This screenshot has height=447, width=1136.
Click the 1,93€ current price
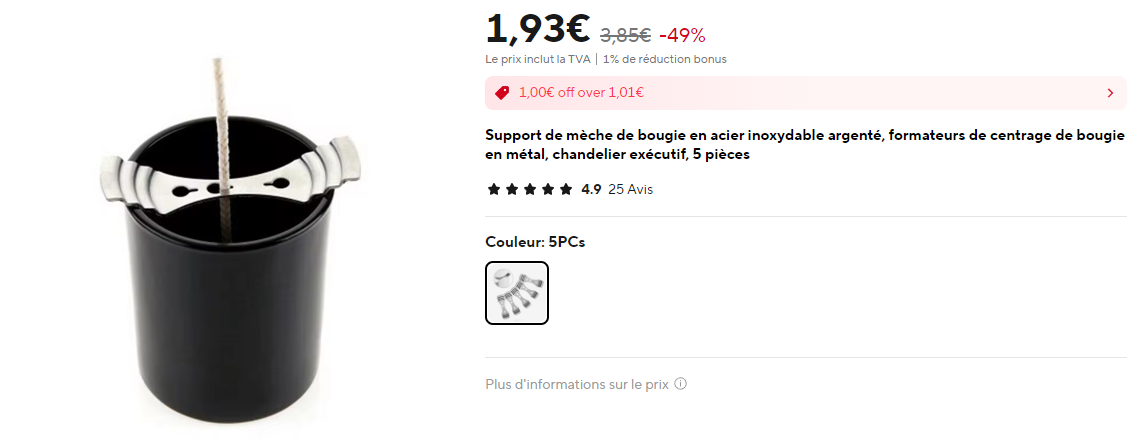pyautogui.click(x=538, y=30)
